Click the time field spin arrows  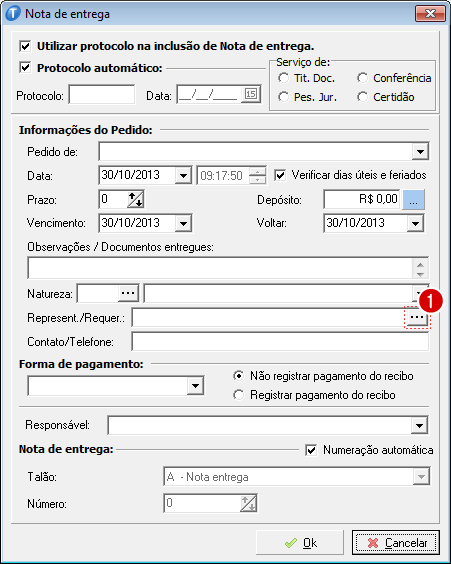257,176
